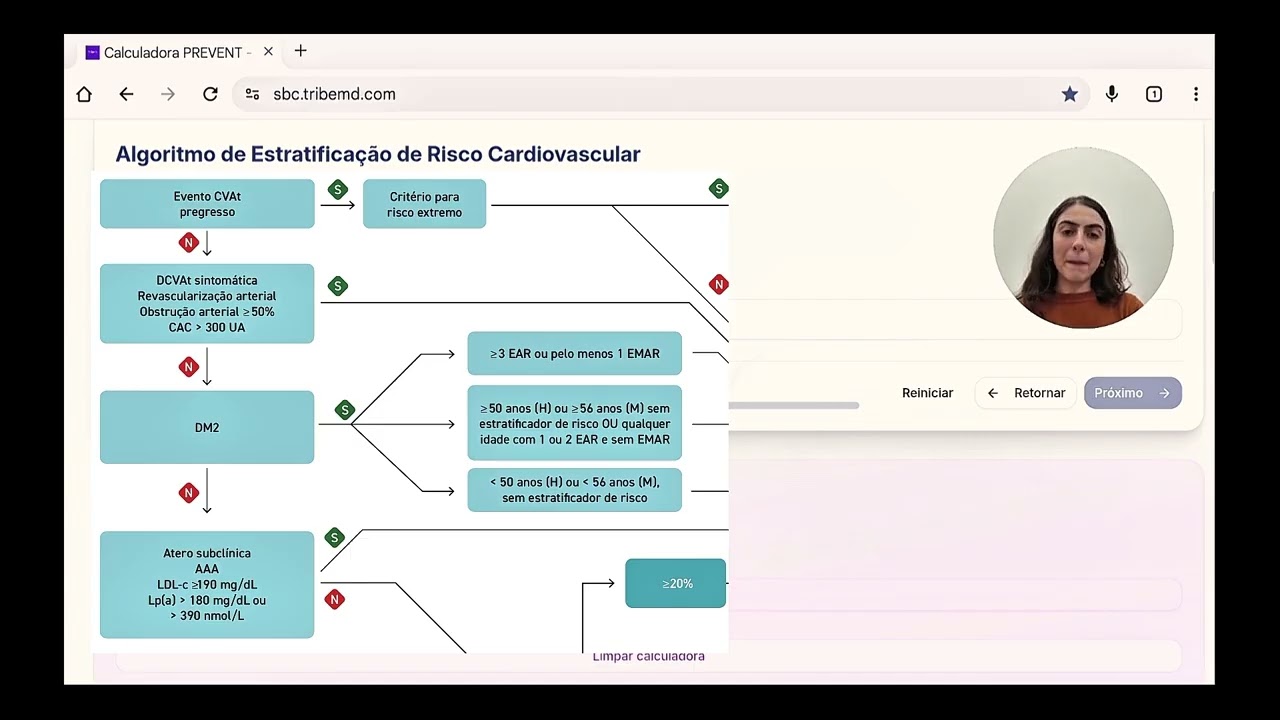
Task: Go back with the browser back arrow
Action: (x=126, y=94)
